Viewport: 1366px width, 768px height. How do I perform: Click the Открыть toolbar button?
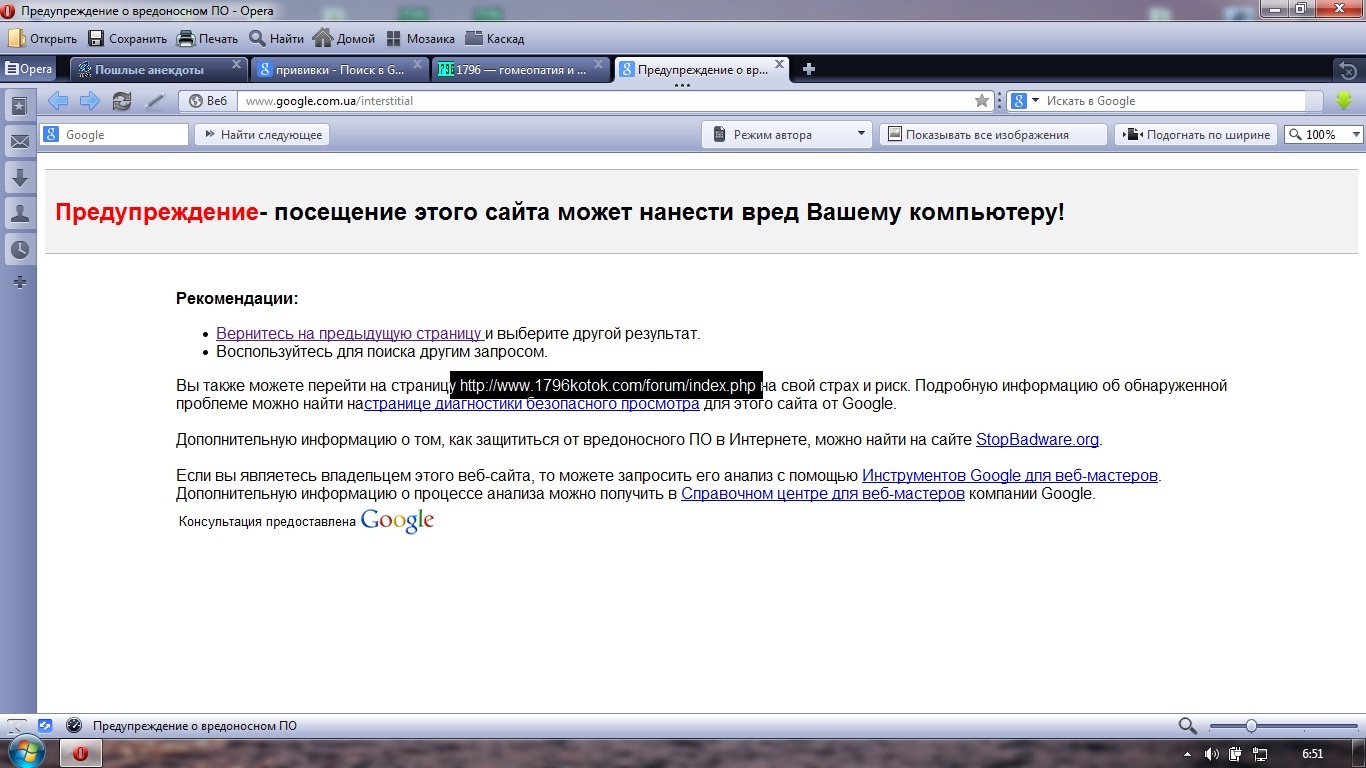pos(43,39)
